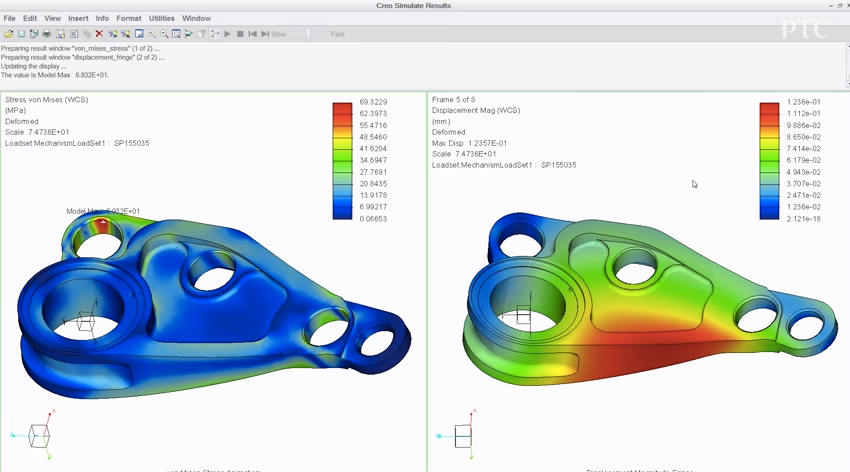Click the 'Displacement Mag (WCS)' title
This screenshot has height=472, width=850.
coord(476,111)
